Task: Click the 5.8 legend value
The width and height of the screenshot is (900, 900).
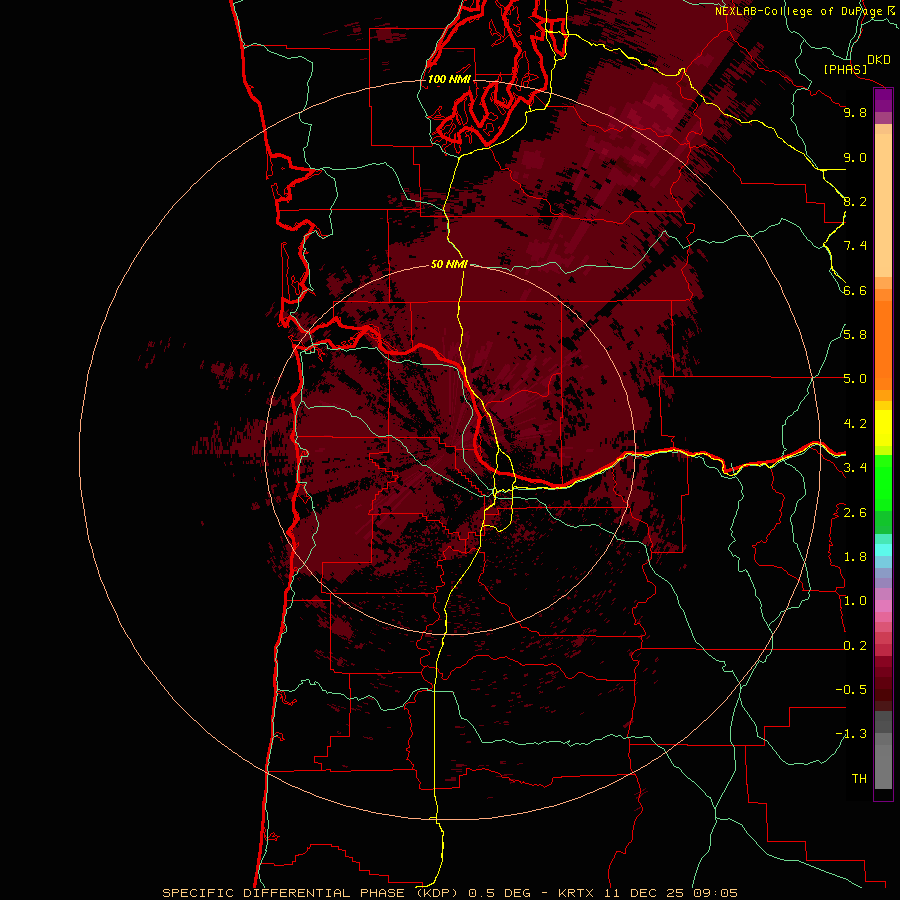Action: (855, 335)
